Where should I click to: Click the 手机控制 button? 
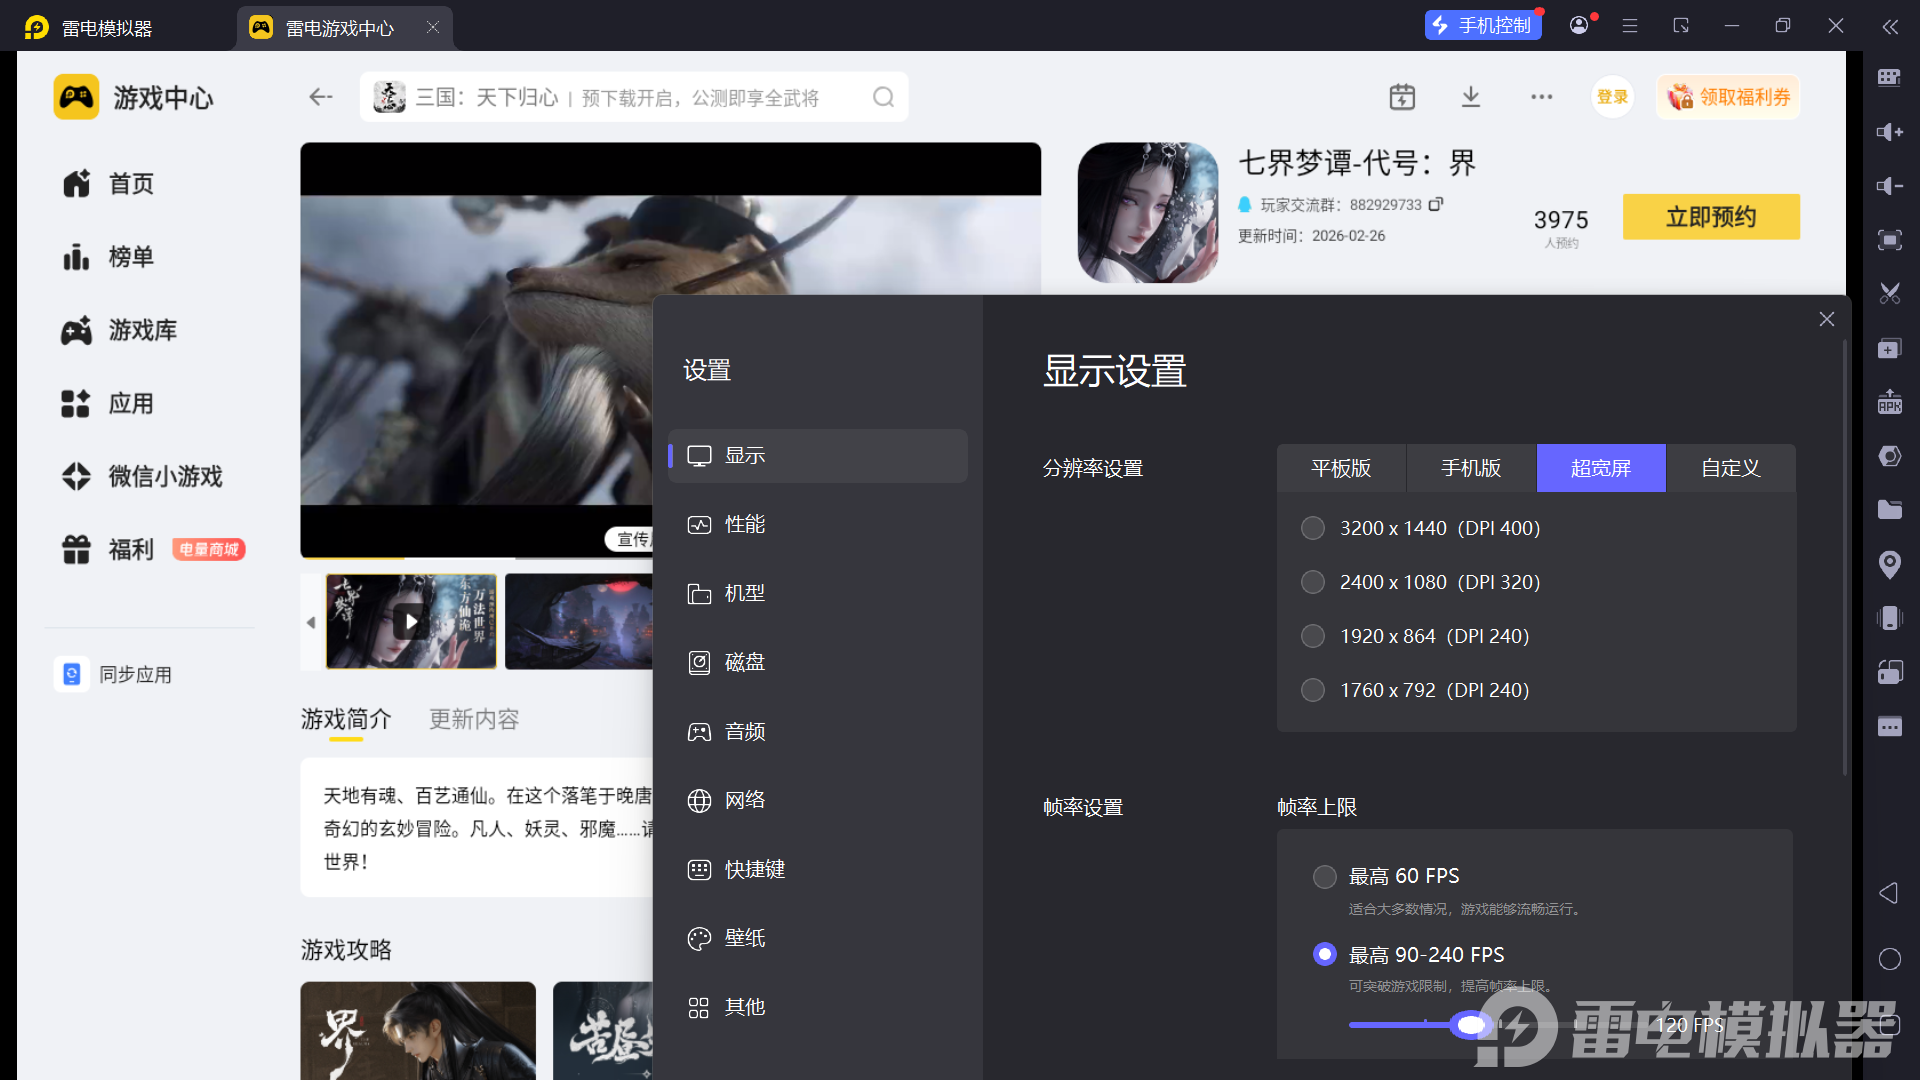click(x=1482, y=25)
